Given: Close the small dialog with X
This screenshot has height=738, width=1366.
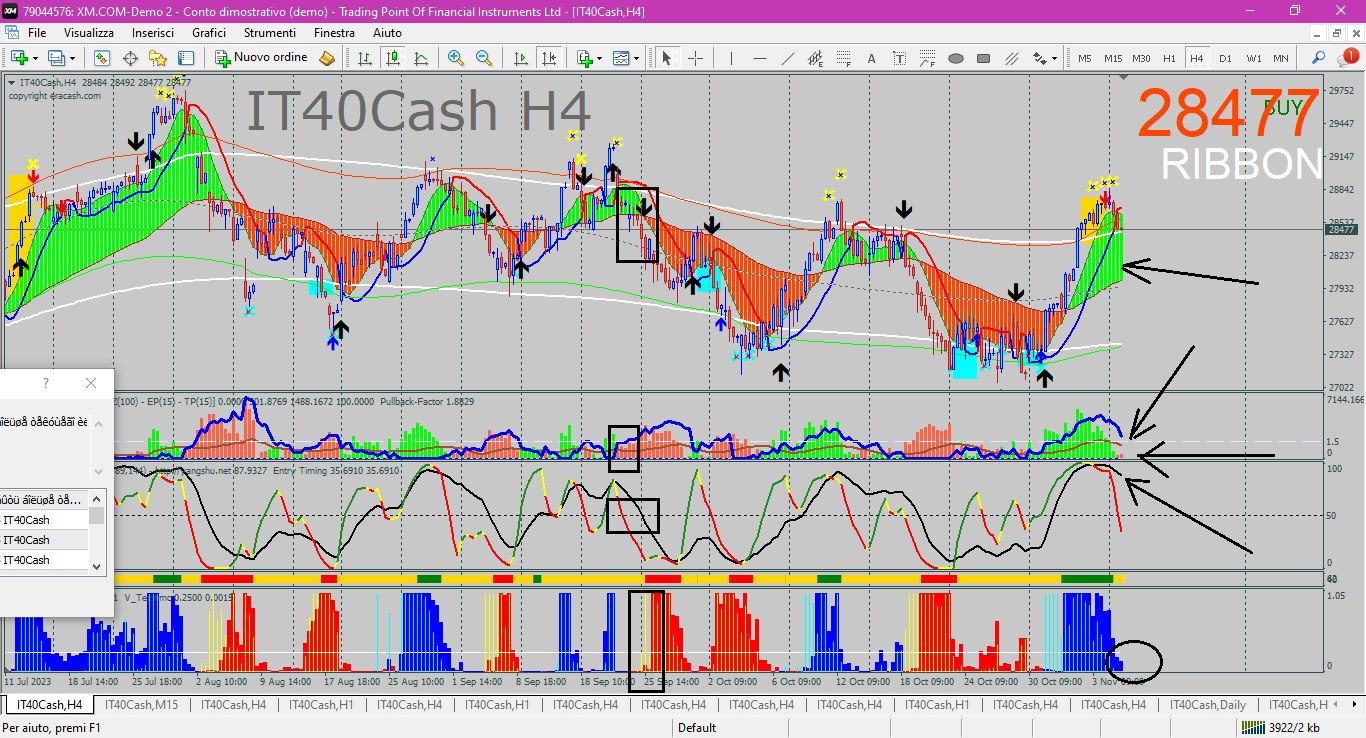Looking at the screenshot, I should (x=91, y=383).
